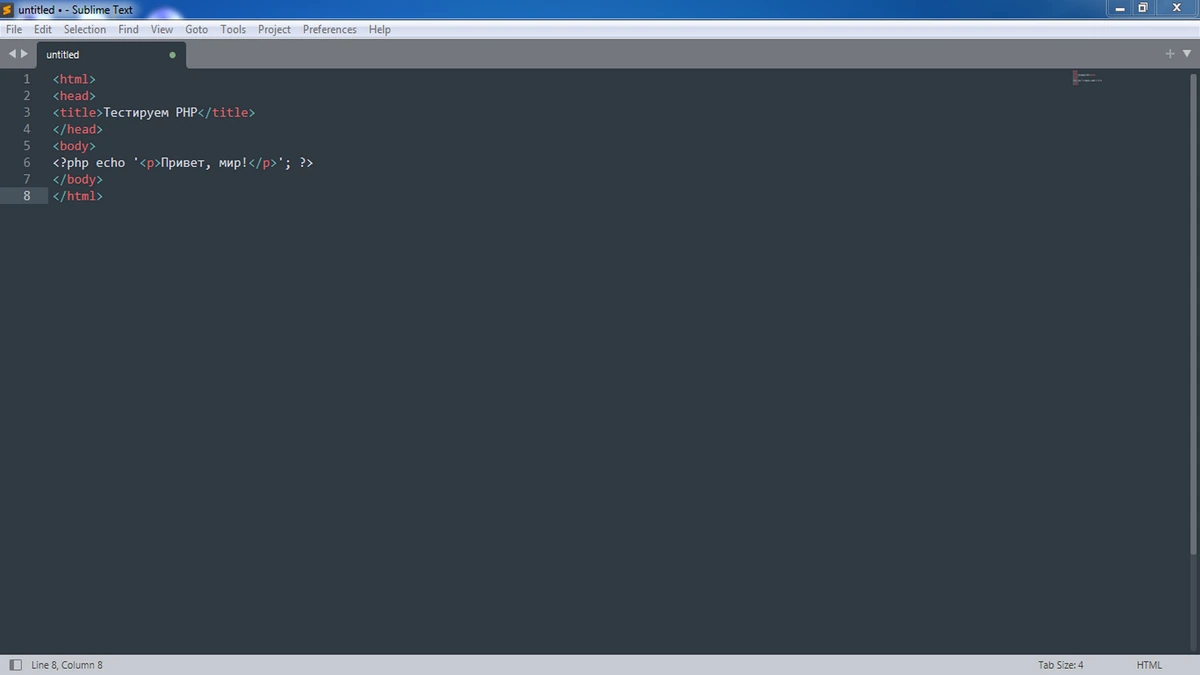Screen dimensions: 1200x675
Task: Restore down the Sublime Text window
Action: [1143, 7]
